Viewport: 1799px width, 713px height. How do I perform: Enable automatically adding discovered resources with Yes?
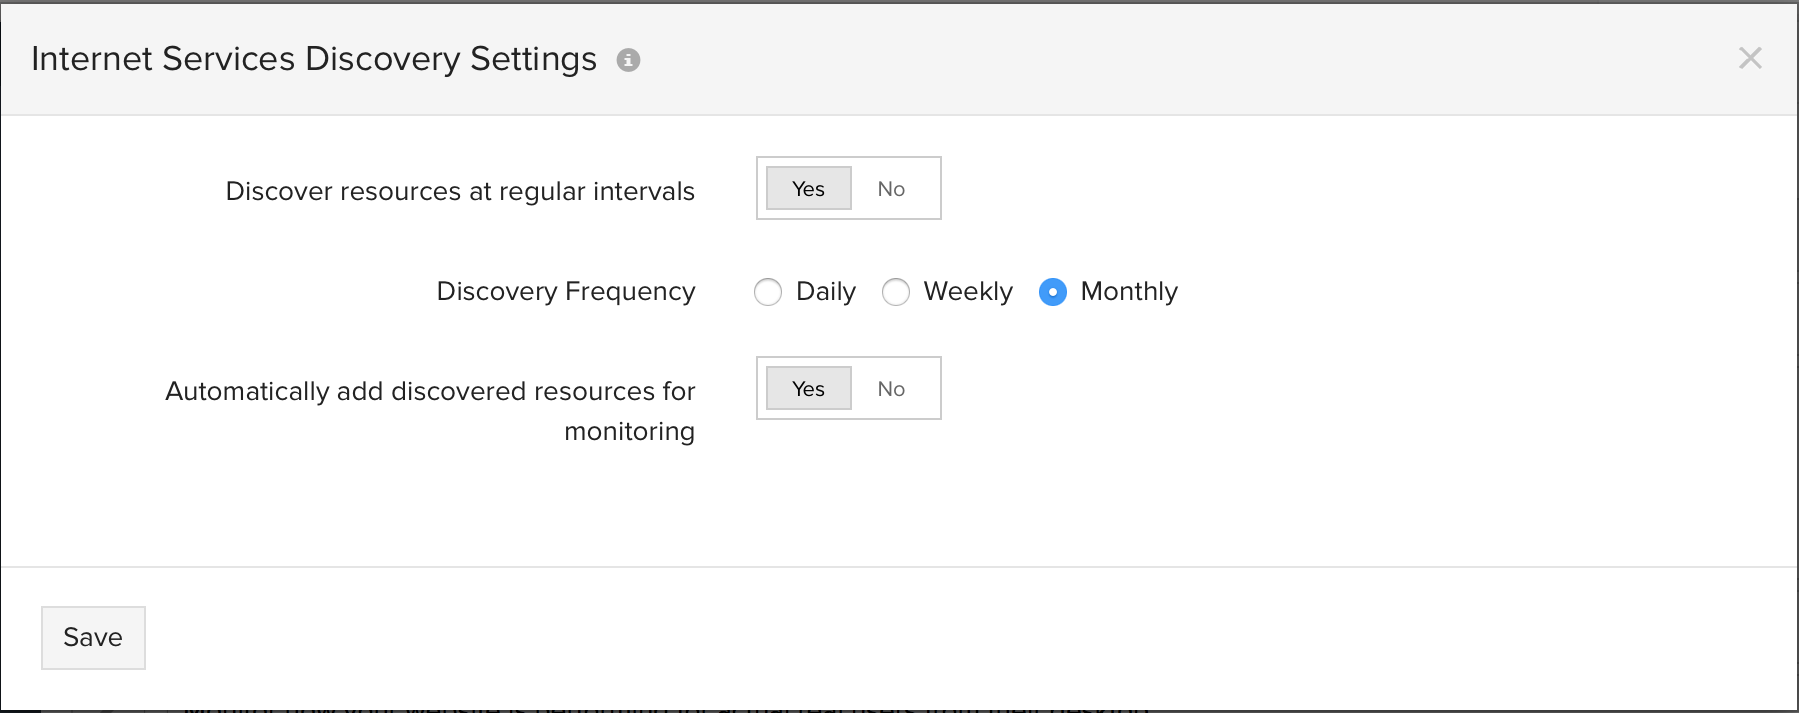click(x=808, y=389)
